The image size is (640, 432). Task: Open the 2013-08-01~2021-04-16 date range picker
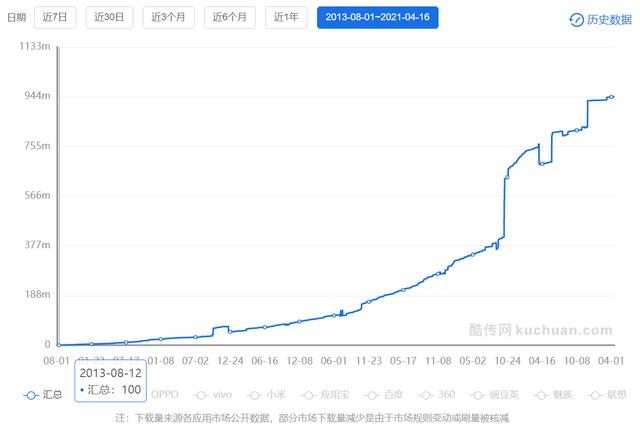377,18
